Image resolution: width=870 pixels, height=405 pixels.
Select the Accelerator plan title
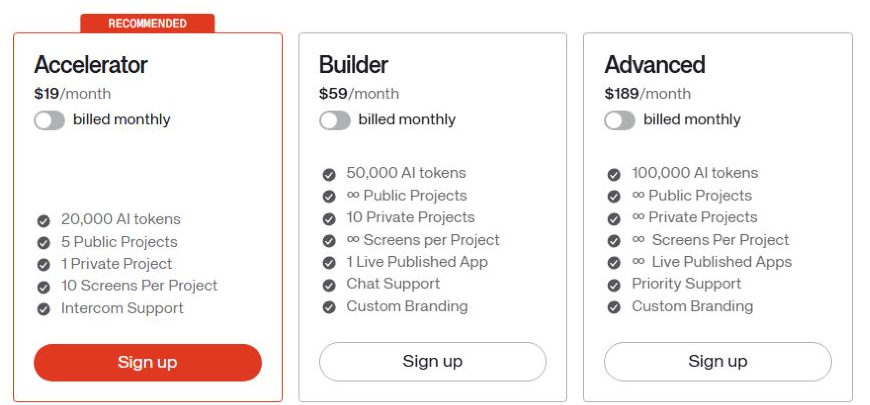point(91,65)
